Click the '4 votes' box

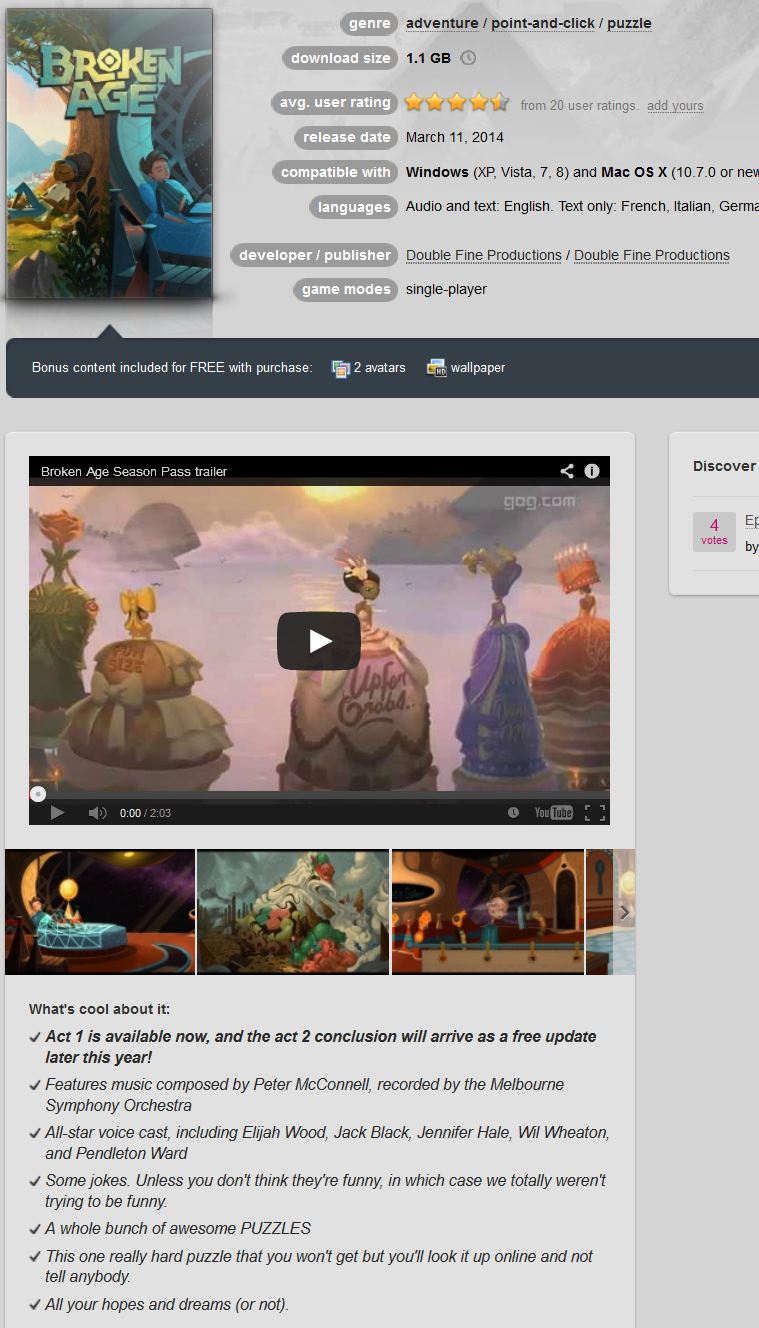714,532
